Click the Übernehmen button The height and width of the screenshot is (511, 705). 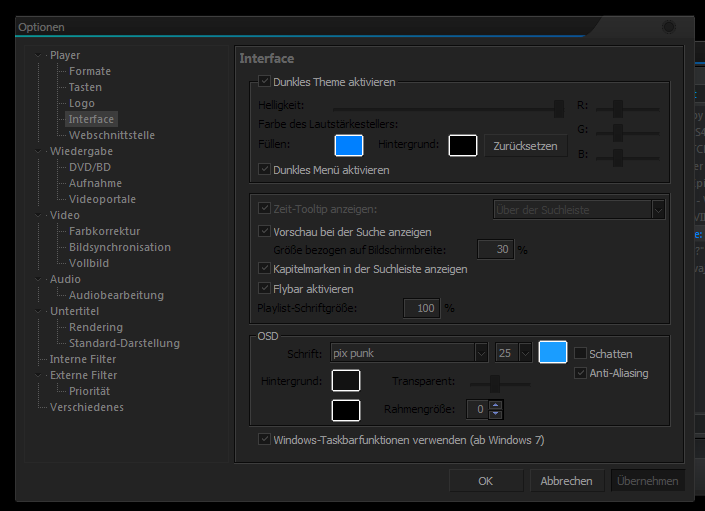(x=647, y=481)
